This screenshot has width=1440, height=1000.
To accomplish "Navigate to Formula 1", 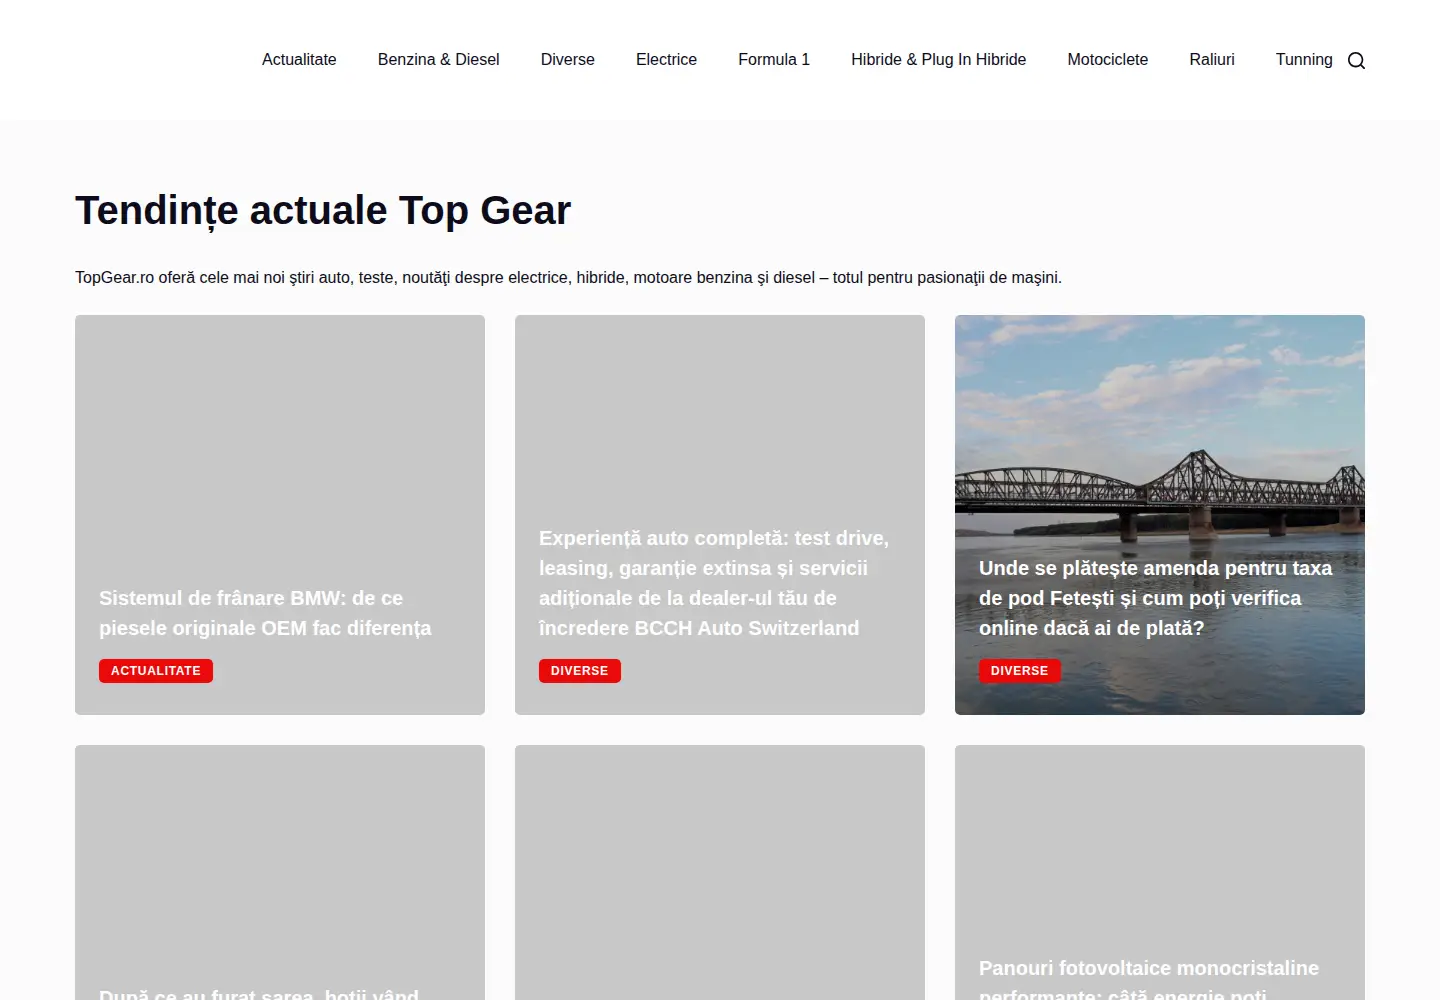I will click(774, 60).
